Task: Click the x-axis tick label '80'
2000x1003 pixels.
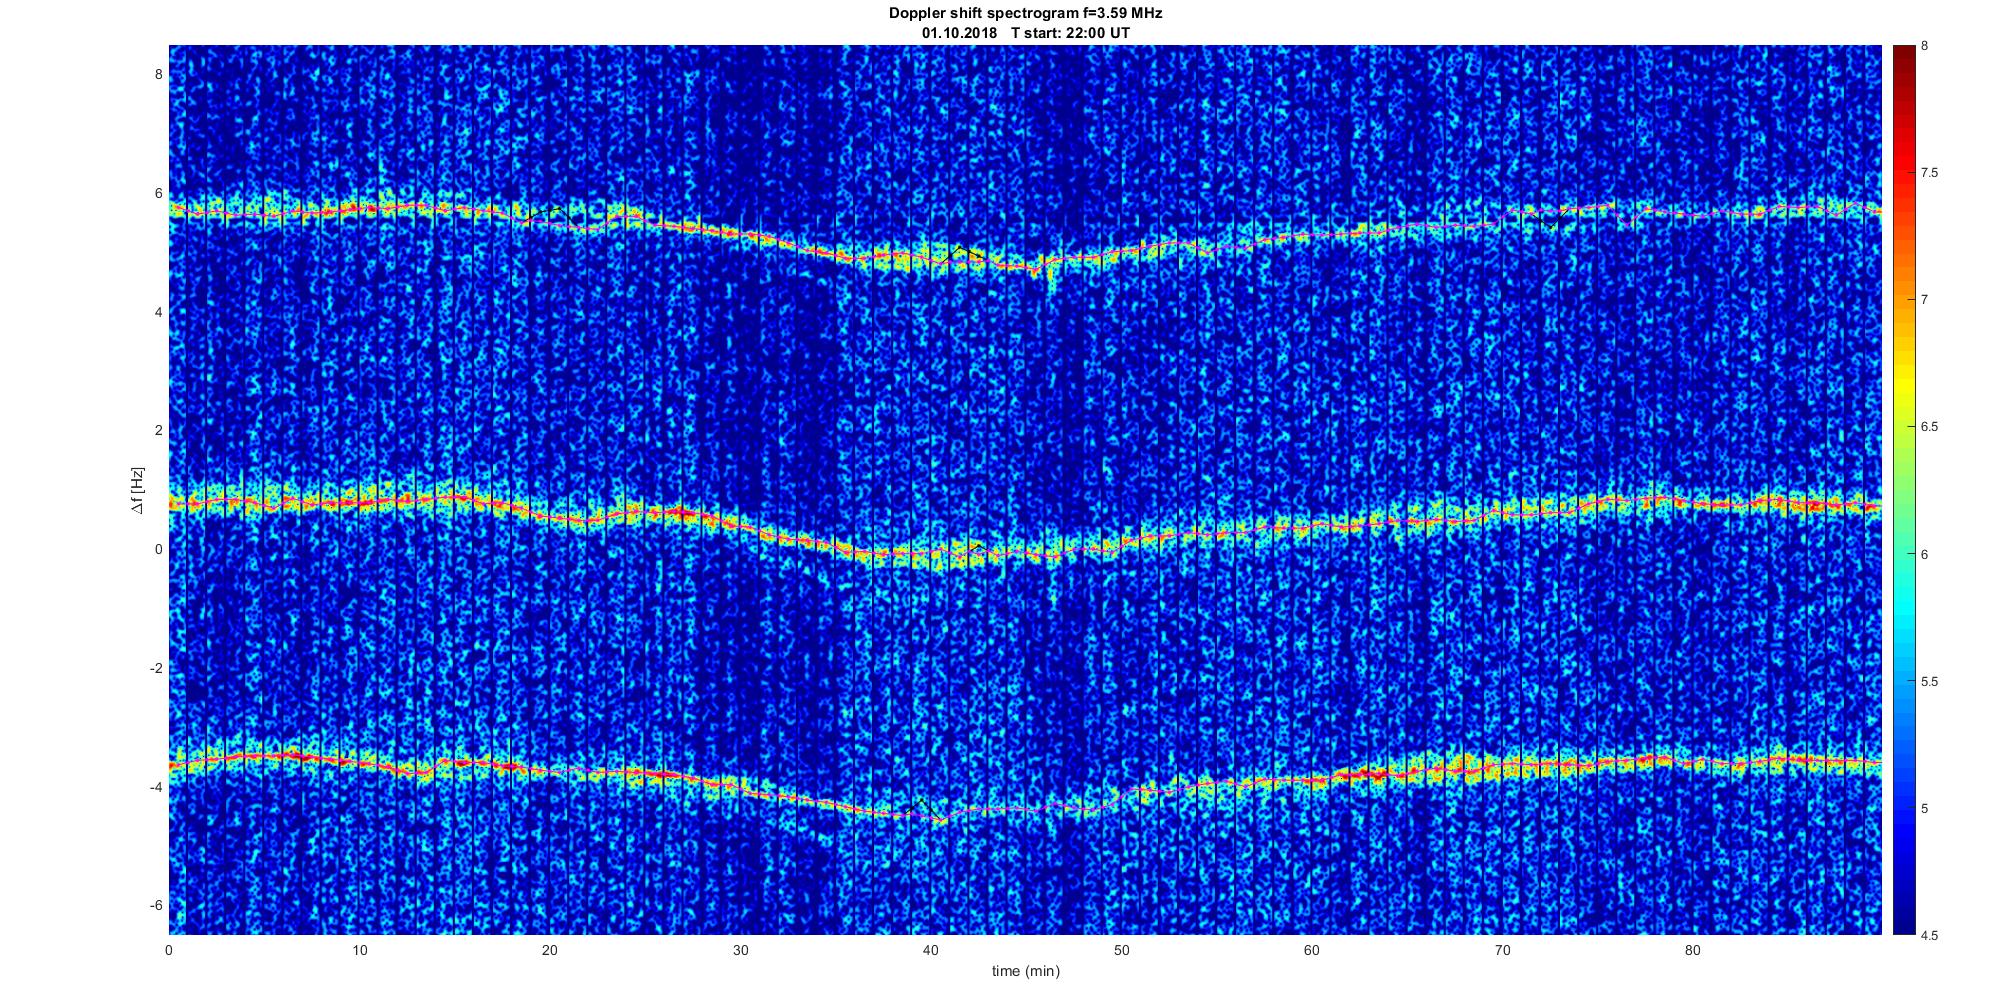Action: 1693,950
